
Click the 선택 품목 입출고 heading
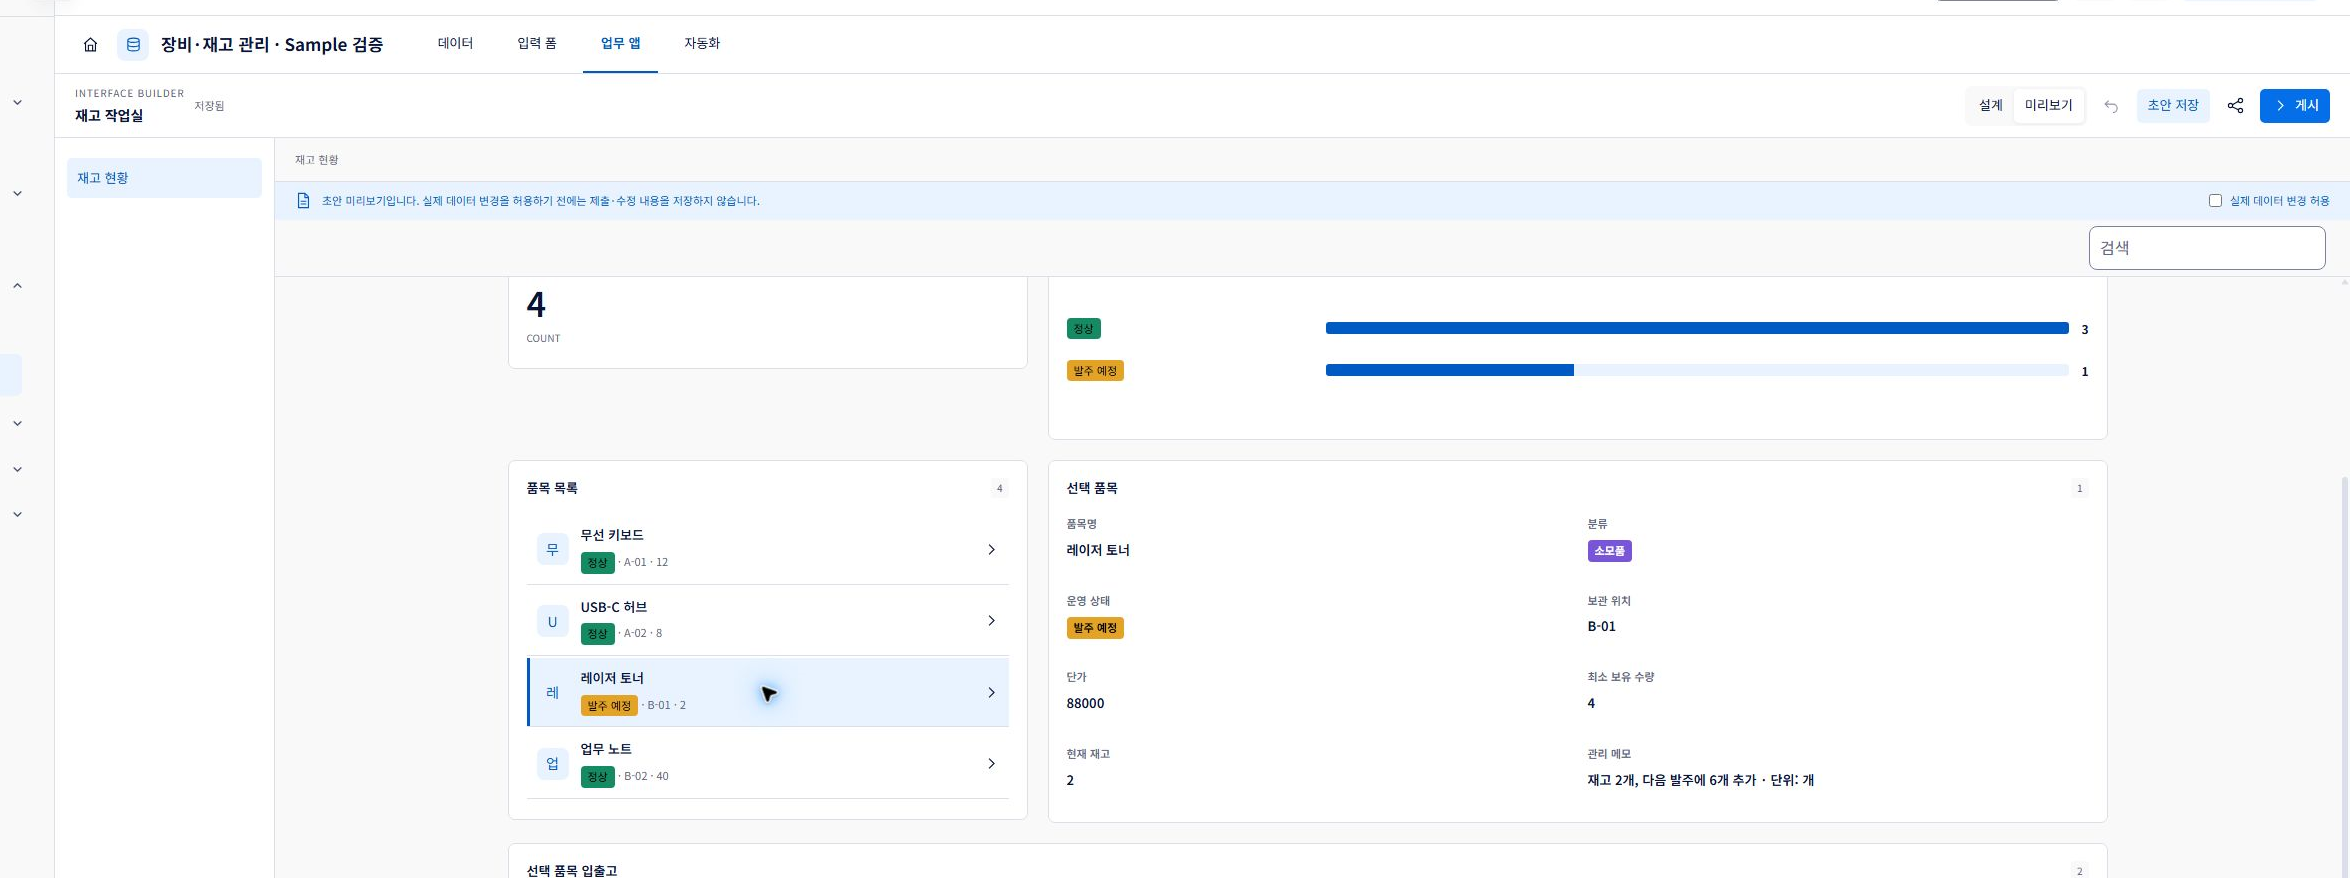click(x=572, y=871)
